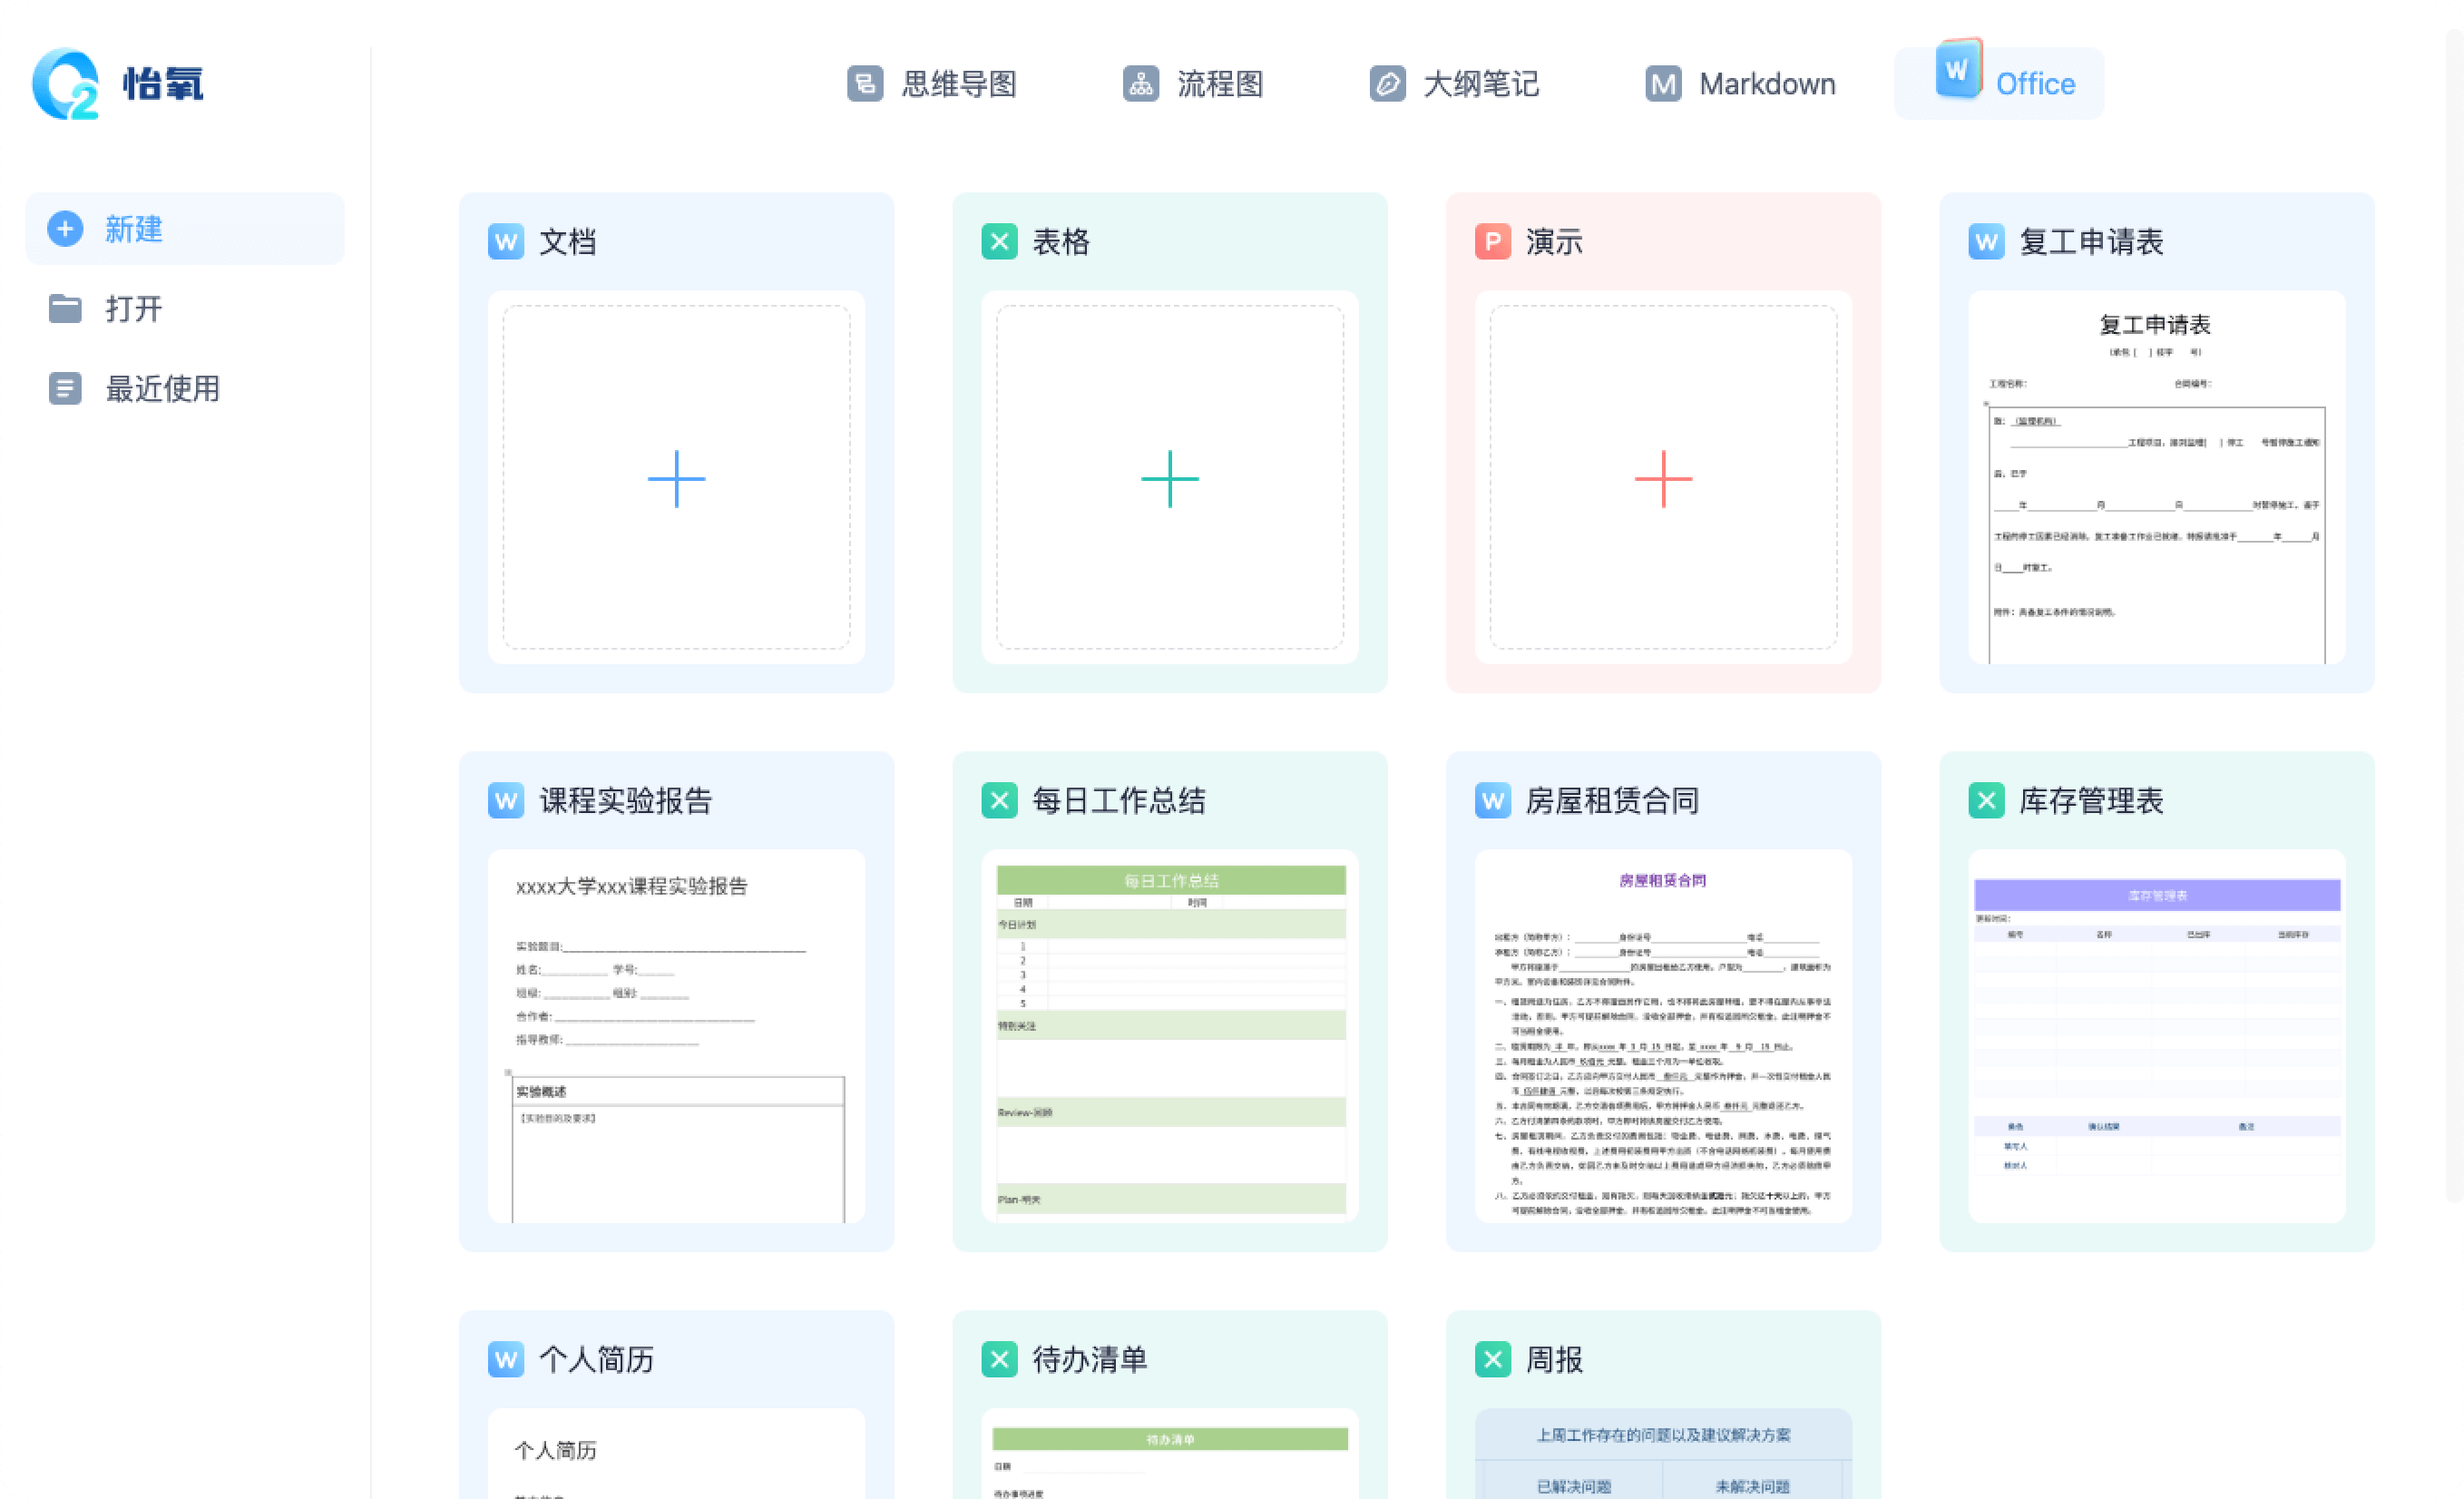Click the green X icon on the 表格 card

coord(999,242)
